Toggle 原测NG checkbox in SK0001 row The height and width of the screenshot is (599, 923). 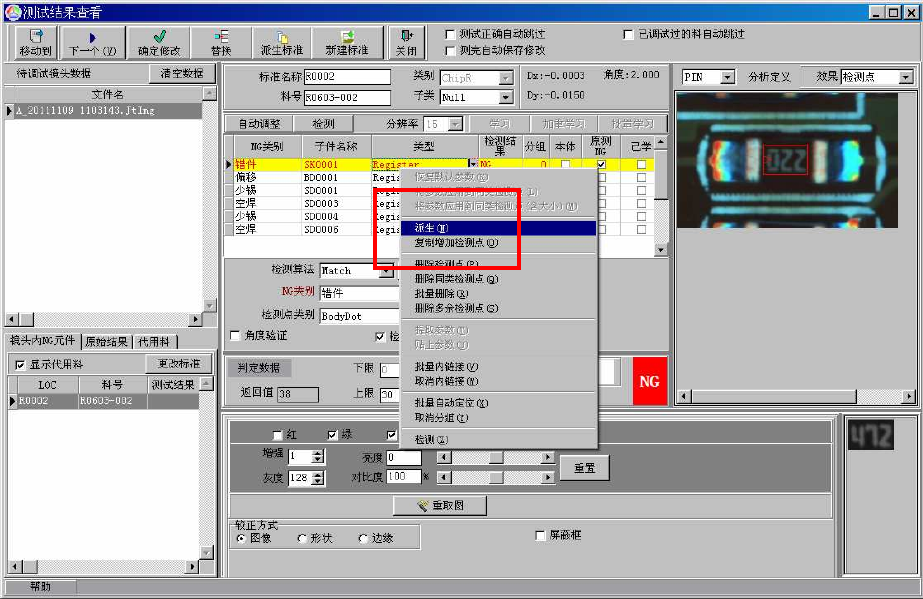pyautogui.click(x=600, y=165)
